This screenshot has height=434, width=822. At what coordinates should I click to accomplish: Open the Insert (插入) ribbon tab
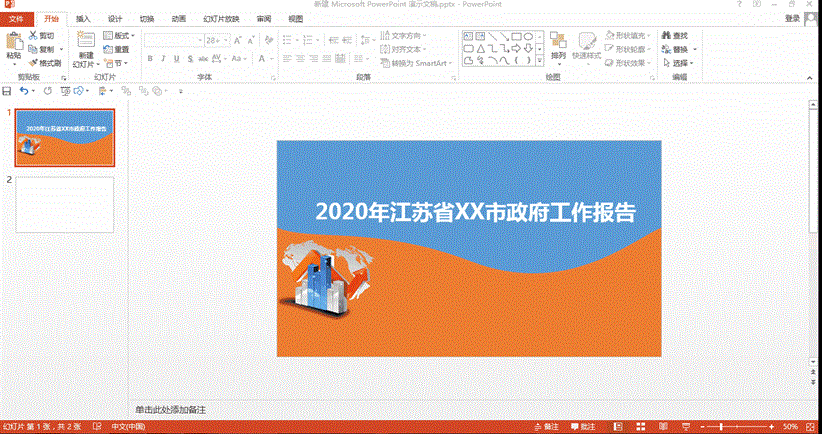coord(83,19)
